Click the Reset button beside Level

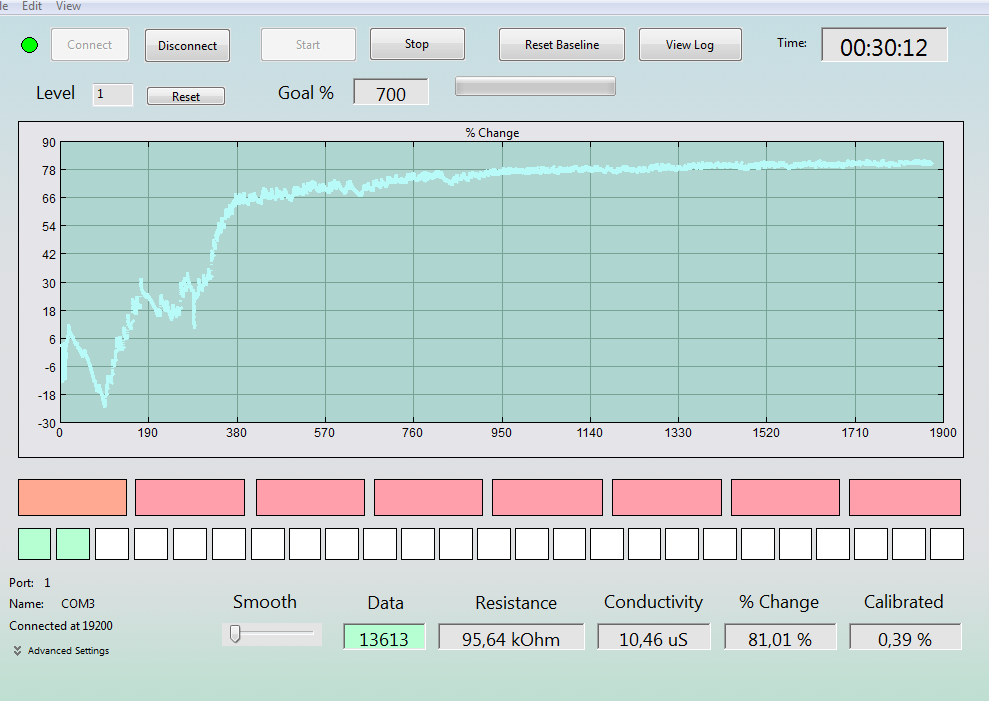coord(186,97)
